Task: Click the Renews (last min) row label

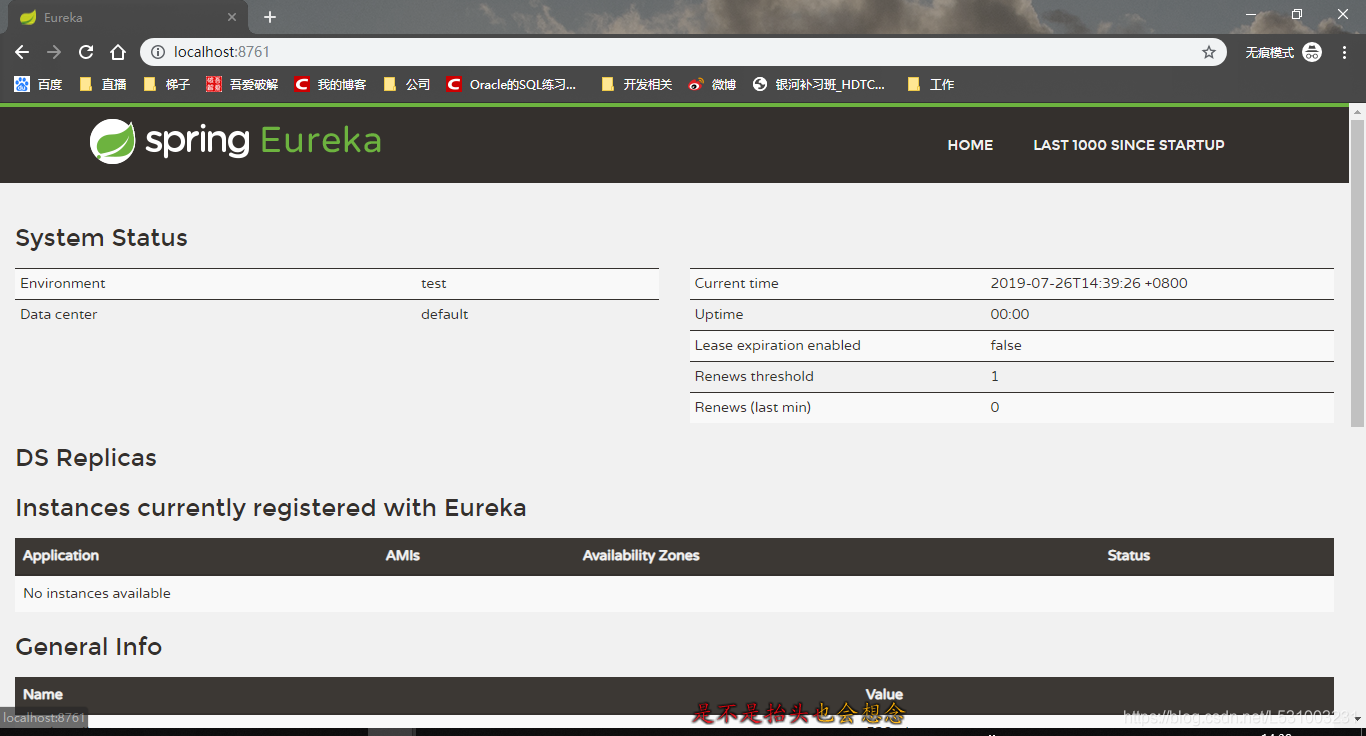Action: pyautogui.click(x=753, y=408)
